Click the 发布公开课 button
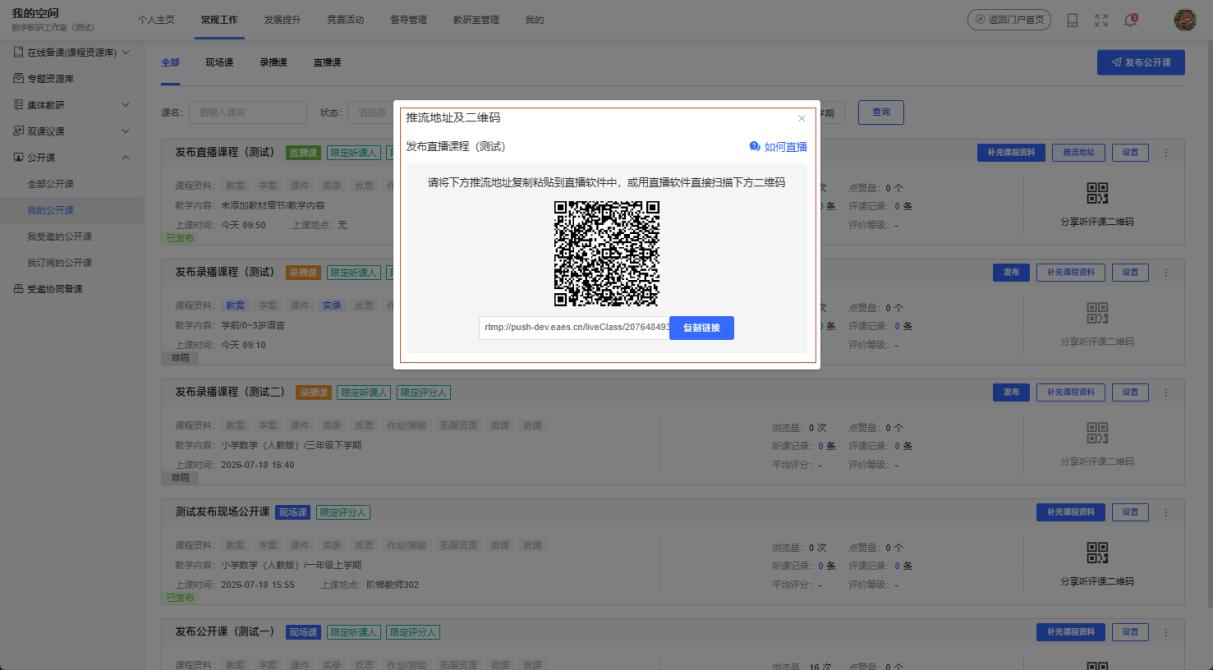This screenshot has height=670, width=1213. click(x=1140, y=62)
